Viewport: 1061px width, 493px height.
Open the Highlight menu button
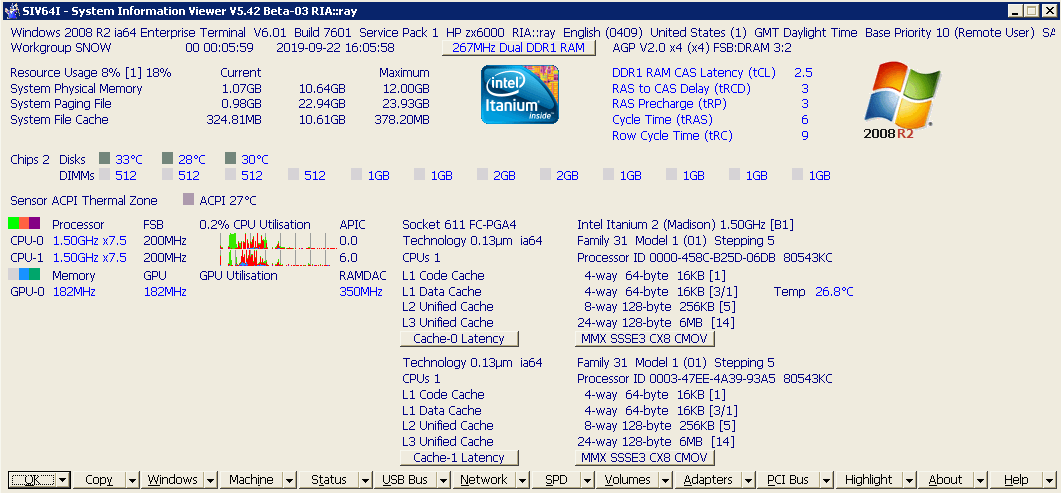869,479
